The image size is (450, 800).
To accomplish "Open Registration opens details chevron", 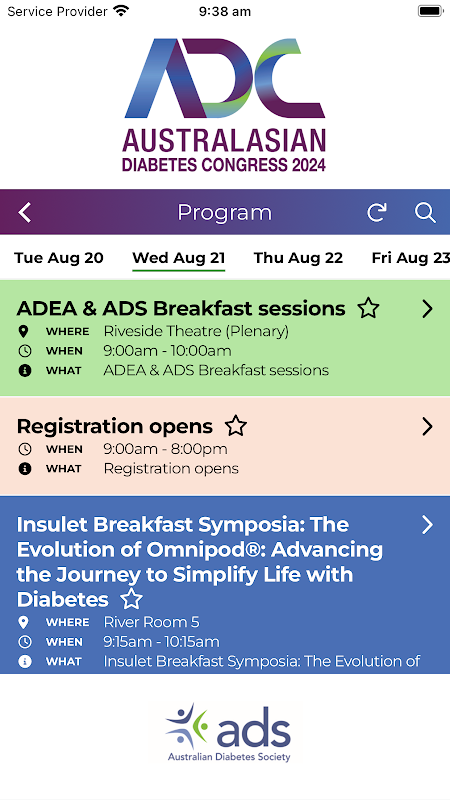I will [x=428, y=427].
